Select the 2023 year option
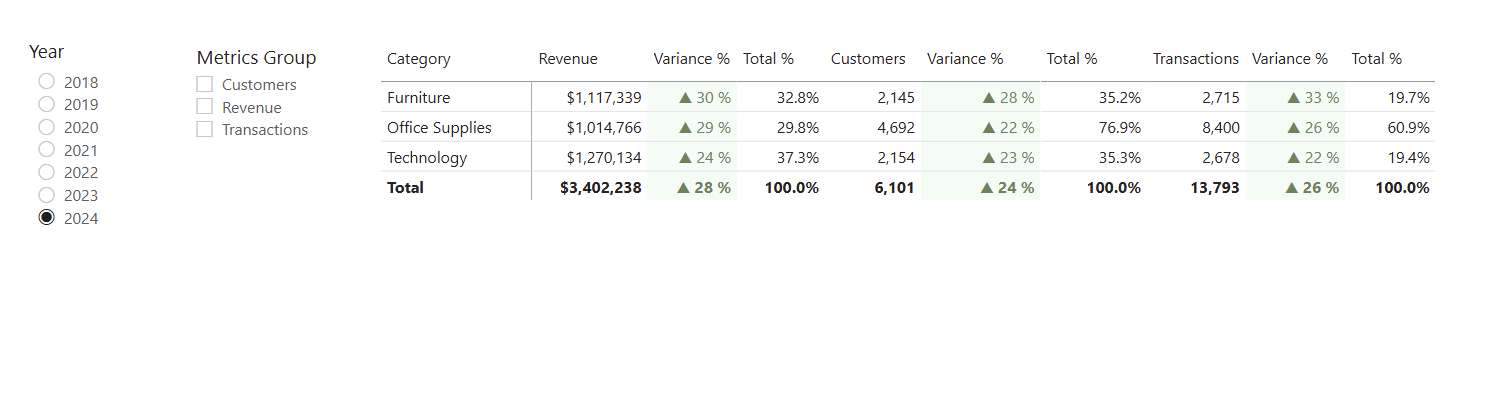This screenshot has width=1492, height=398. (x=46, y=195)
